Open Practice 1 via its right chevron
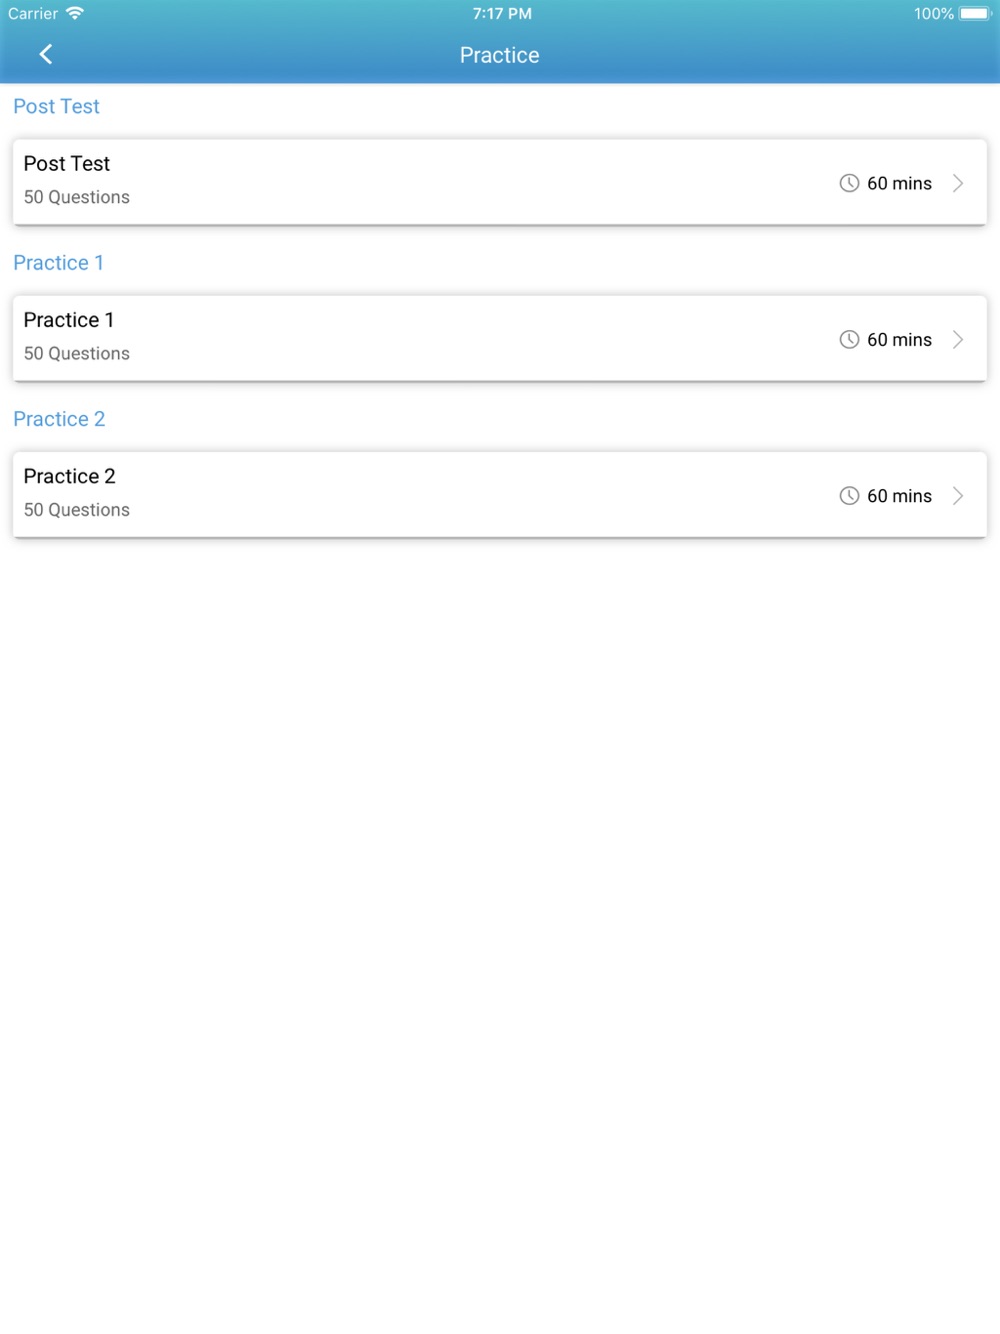The height and width of the screenshot is (1334, 1000). point(958,339)
